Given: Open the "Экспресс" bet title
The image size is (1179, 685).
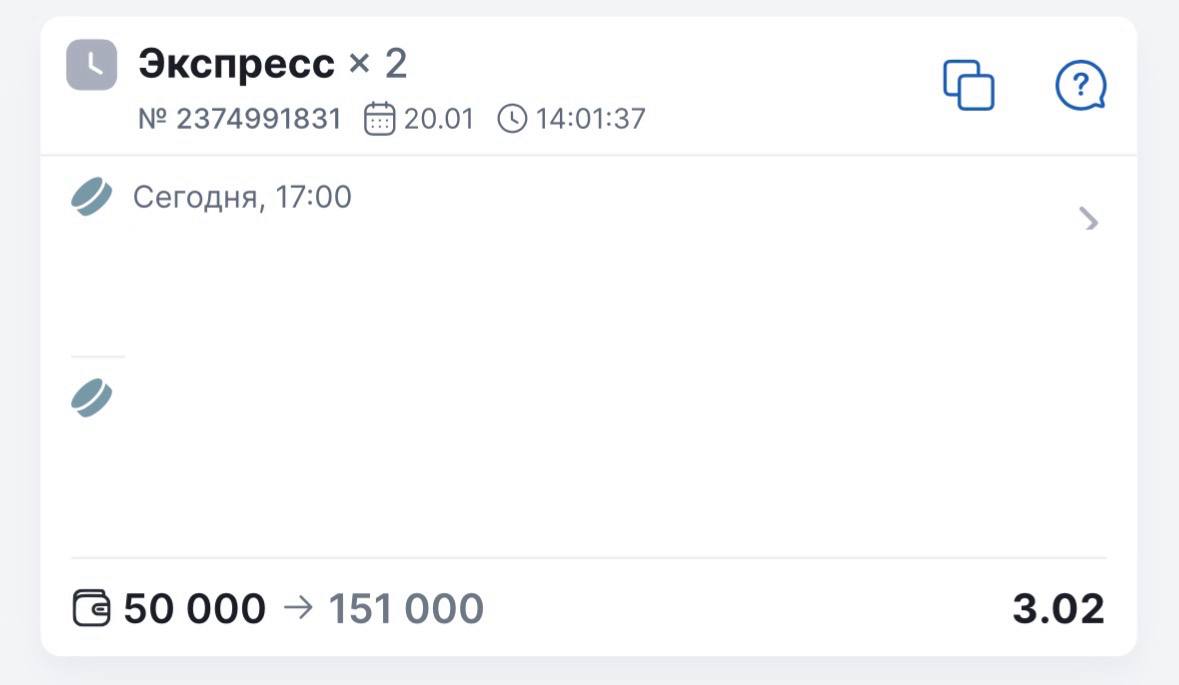Looking at the screenshot, I should pos(236,64).
